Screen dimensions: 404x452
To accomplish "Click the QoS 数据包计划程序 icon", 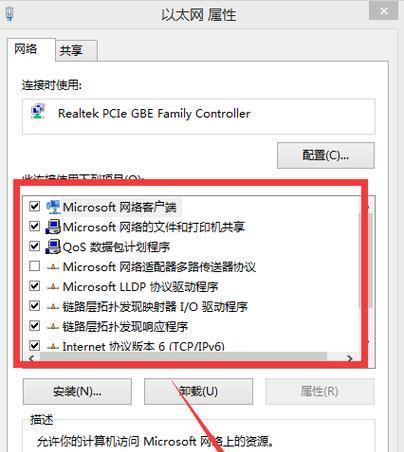I will [x=53, y=247].
